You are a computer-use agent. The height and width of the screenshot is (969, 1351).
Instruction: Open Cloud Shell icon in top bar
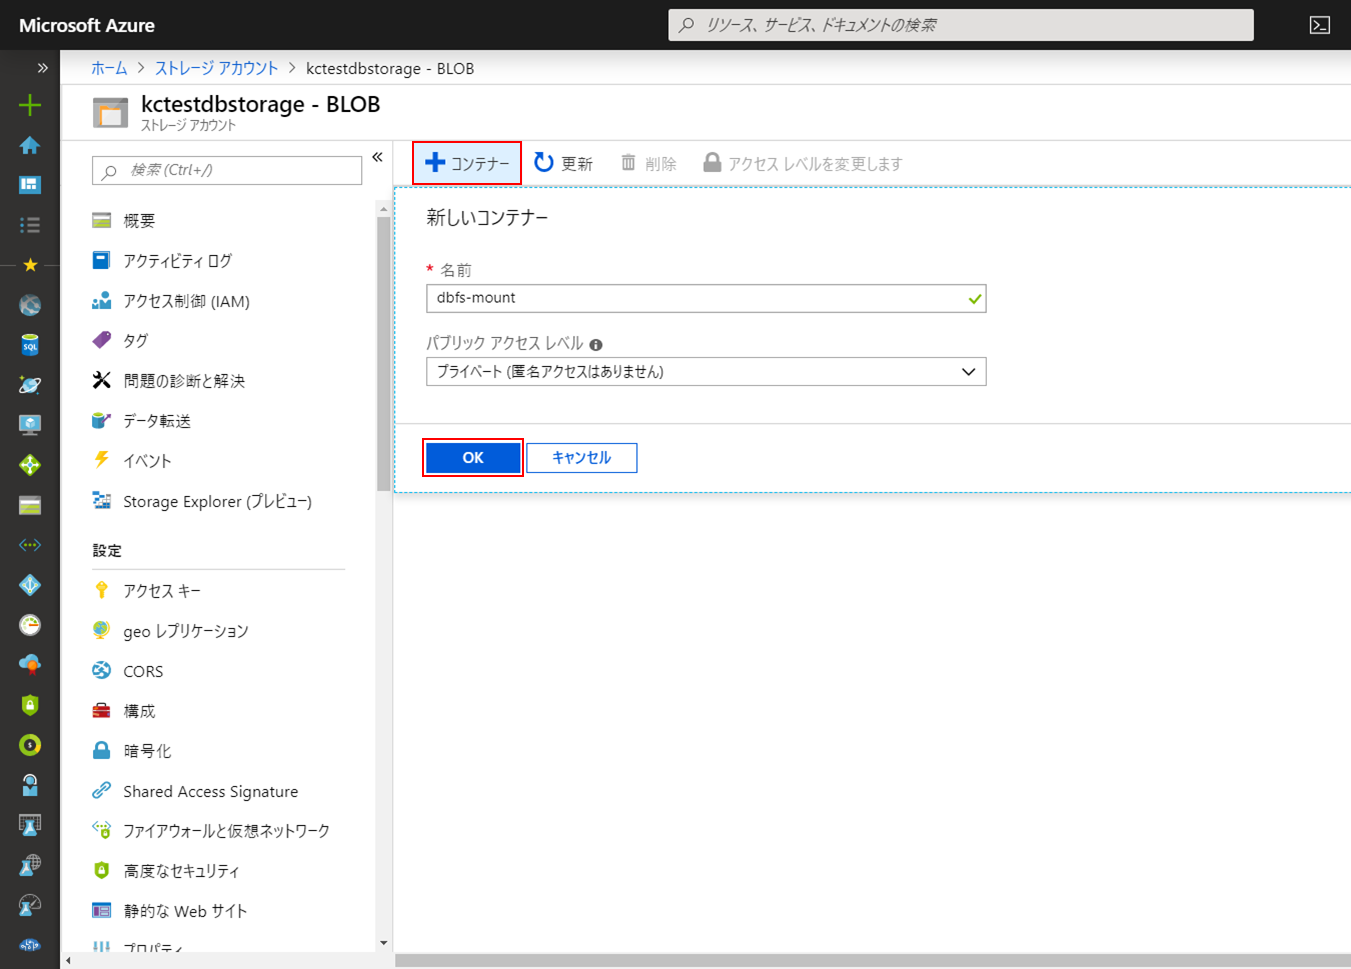pos(1320,25)
